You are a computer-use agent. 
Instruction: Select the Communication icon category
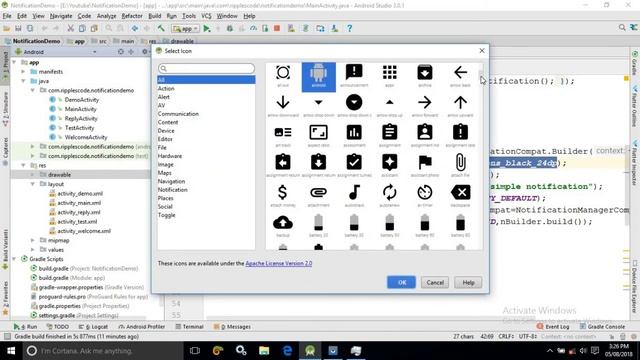pyautogui.click(x=178, y=114)
